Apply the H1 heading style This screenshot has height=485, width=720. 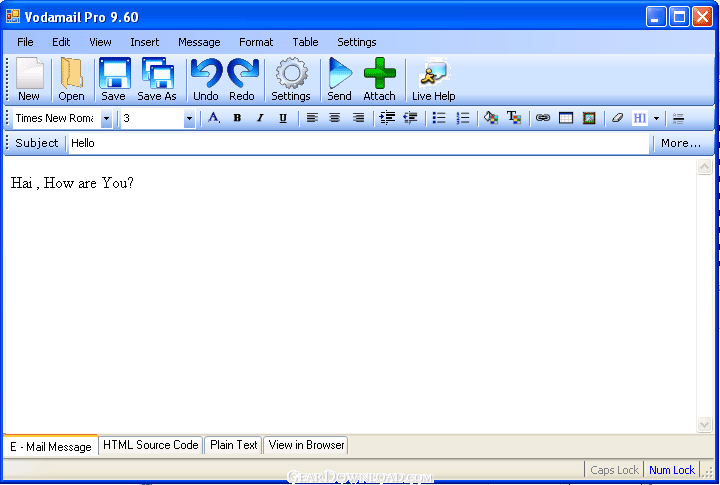click(640, 118)
